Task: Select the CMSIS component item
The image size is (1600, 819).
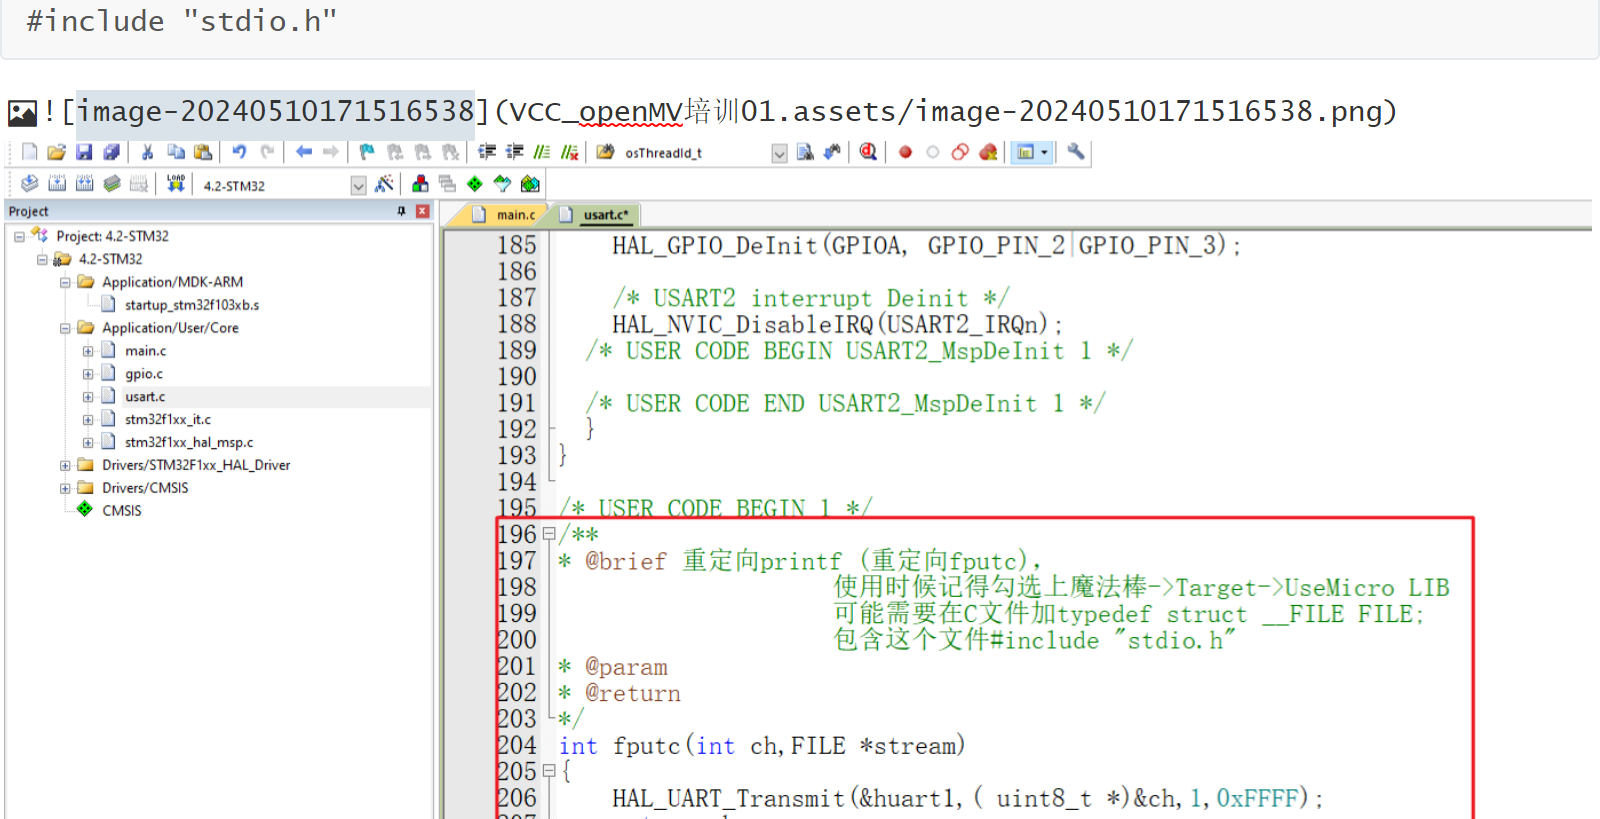Action: [122, 510]
